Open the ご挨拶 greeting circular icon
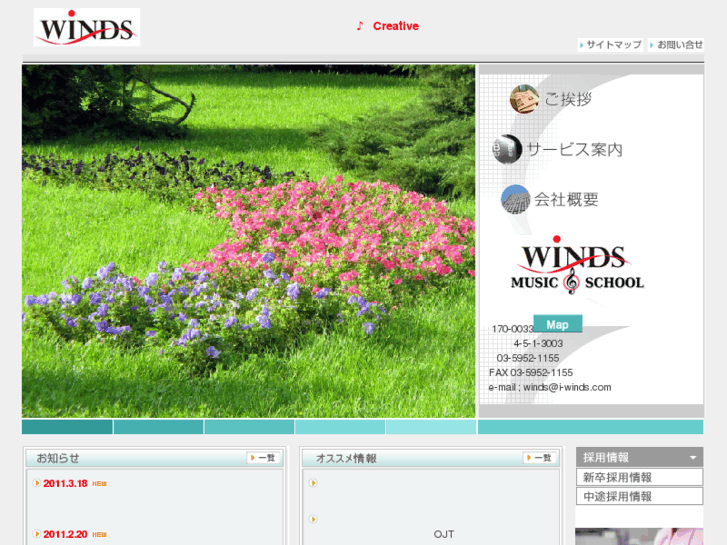This screenshot has height=545, width=727. pyautogui.click(x=524, y=99)
